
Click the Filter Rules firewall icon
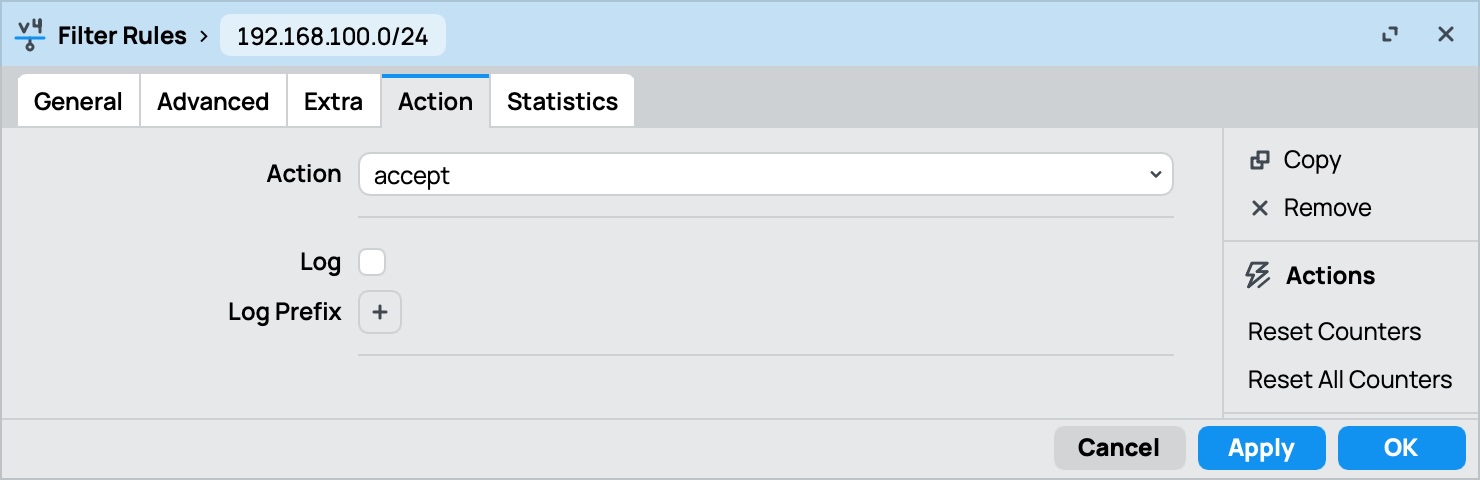click(x=31, y=36)
